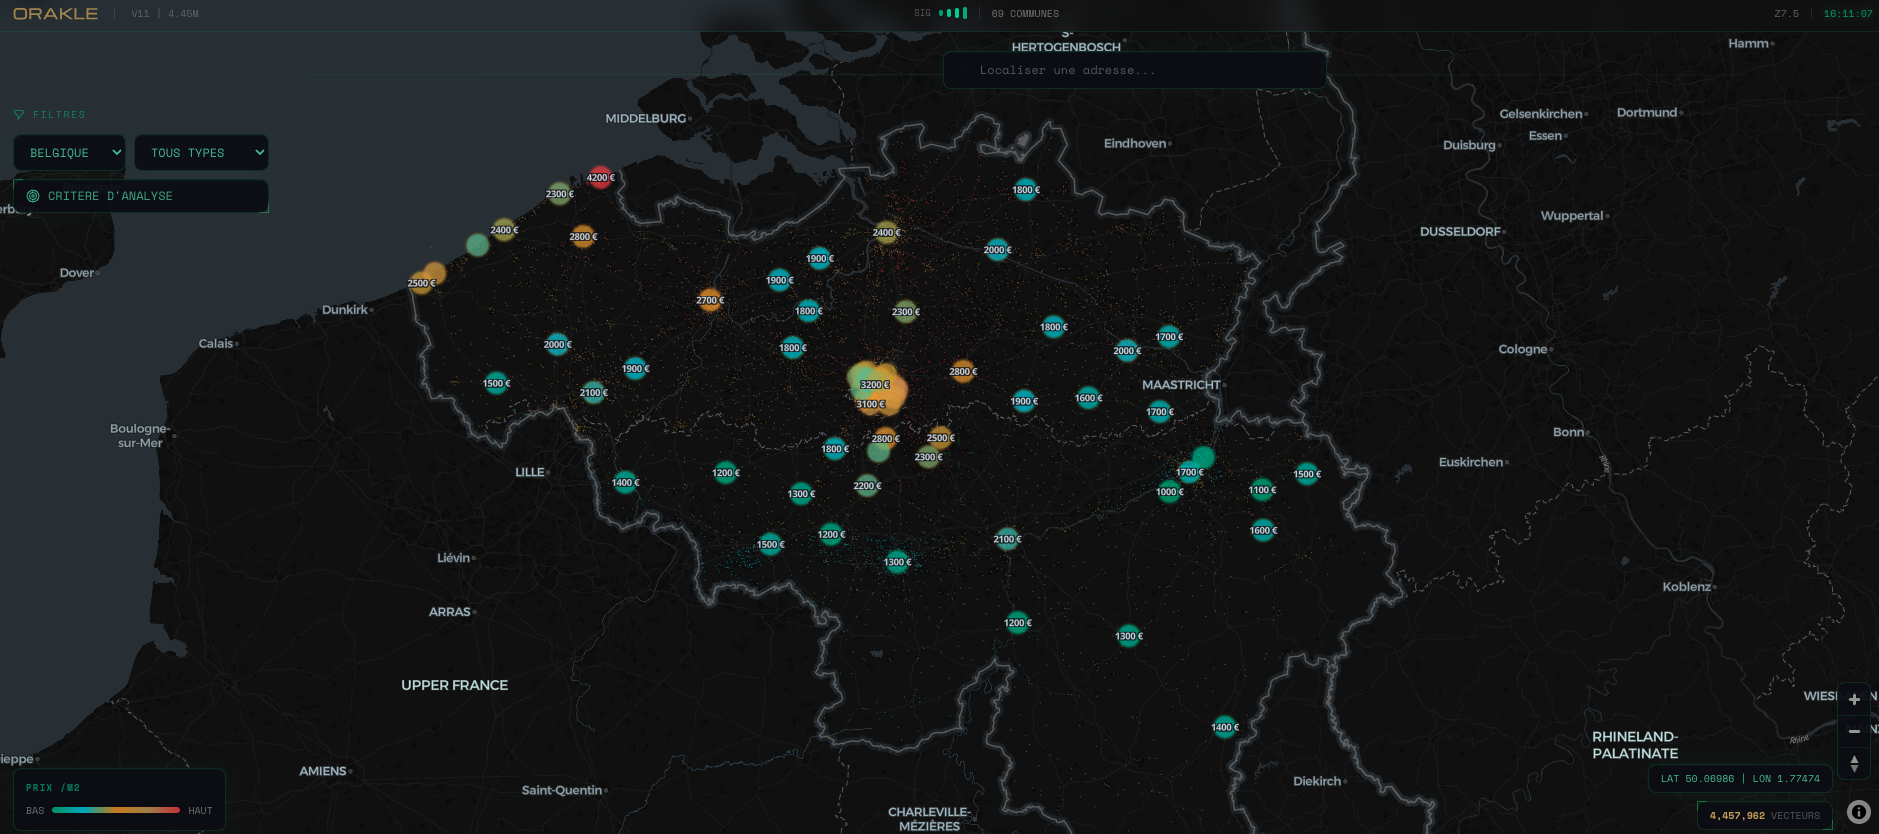Click the 16:11:07 clock readout
This screenshot has height=834, width=1879.
point(1848,14)
